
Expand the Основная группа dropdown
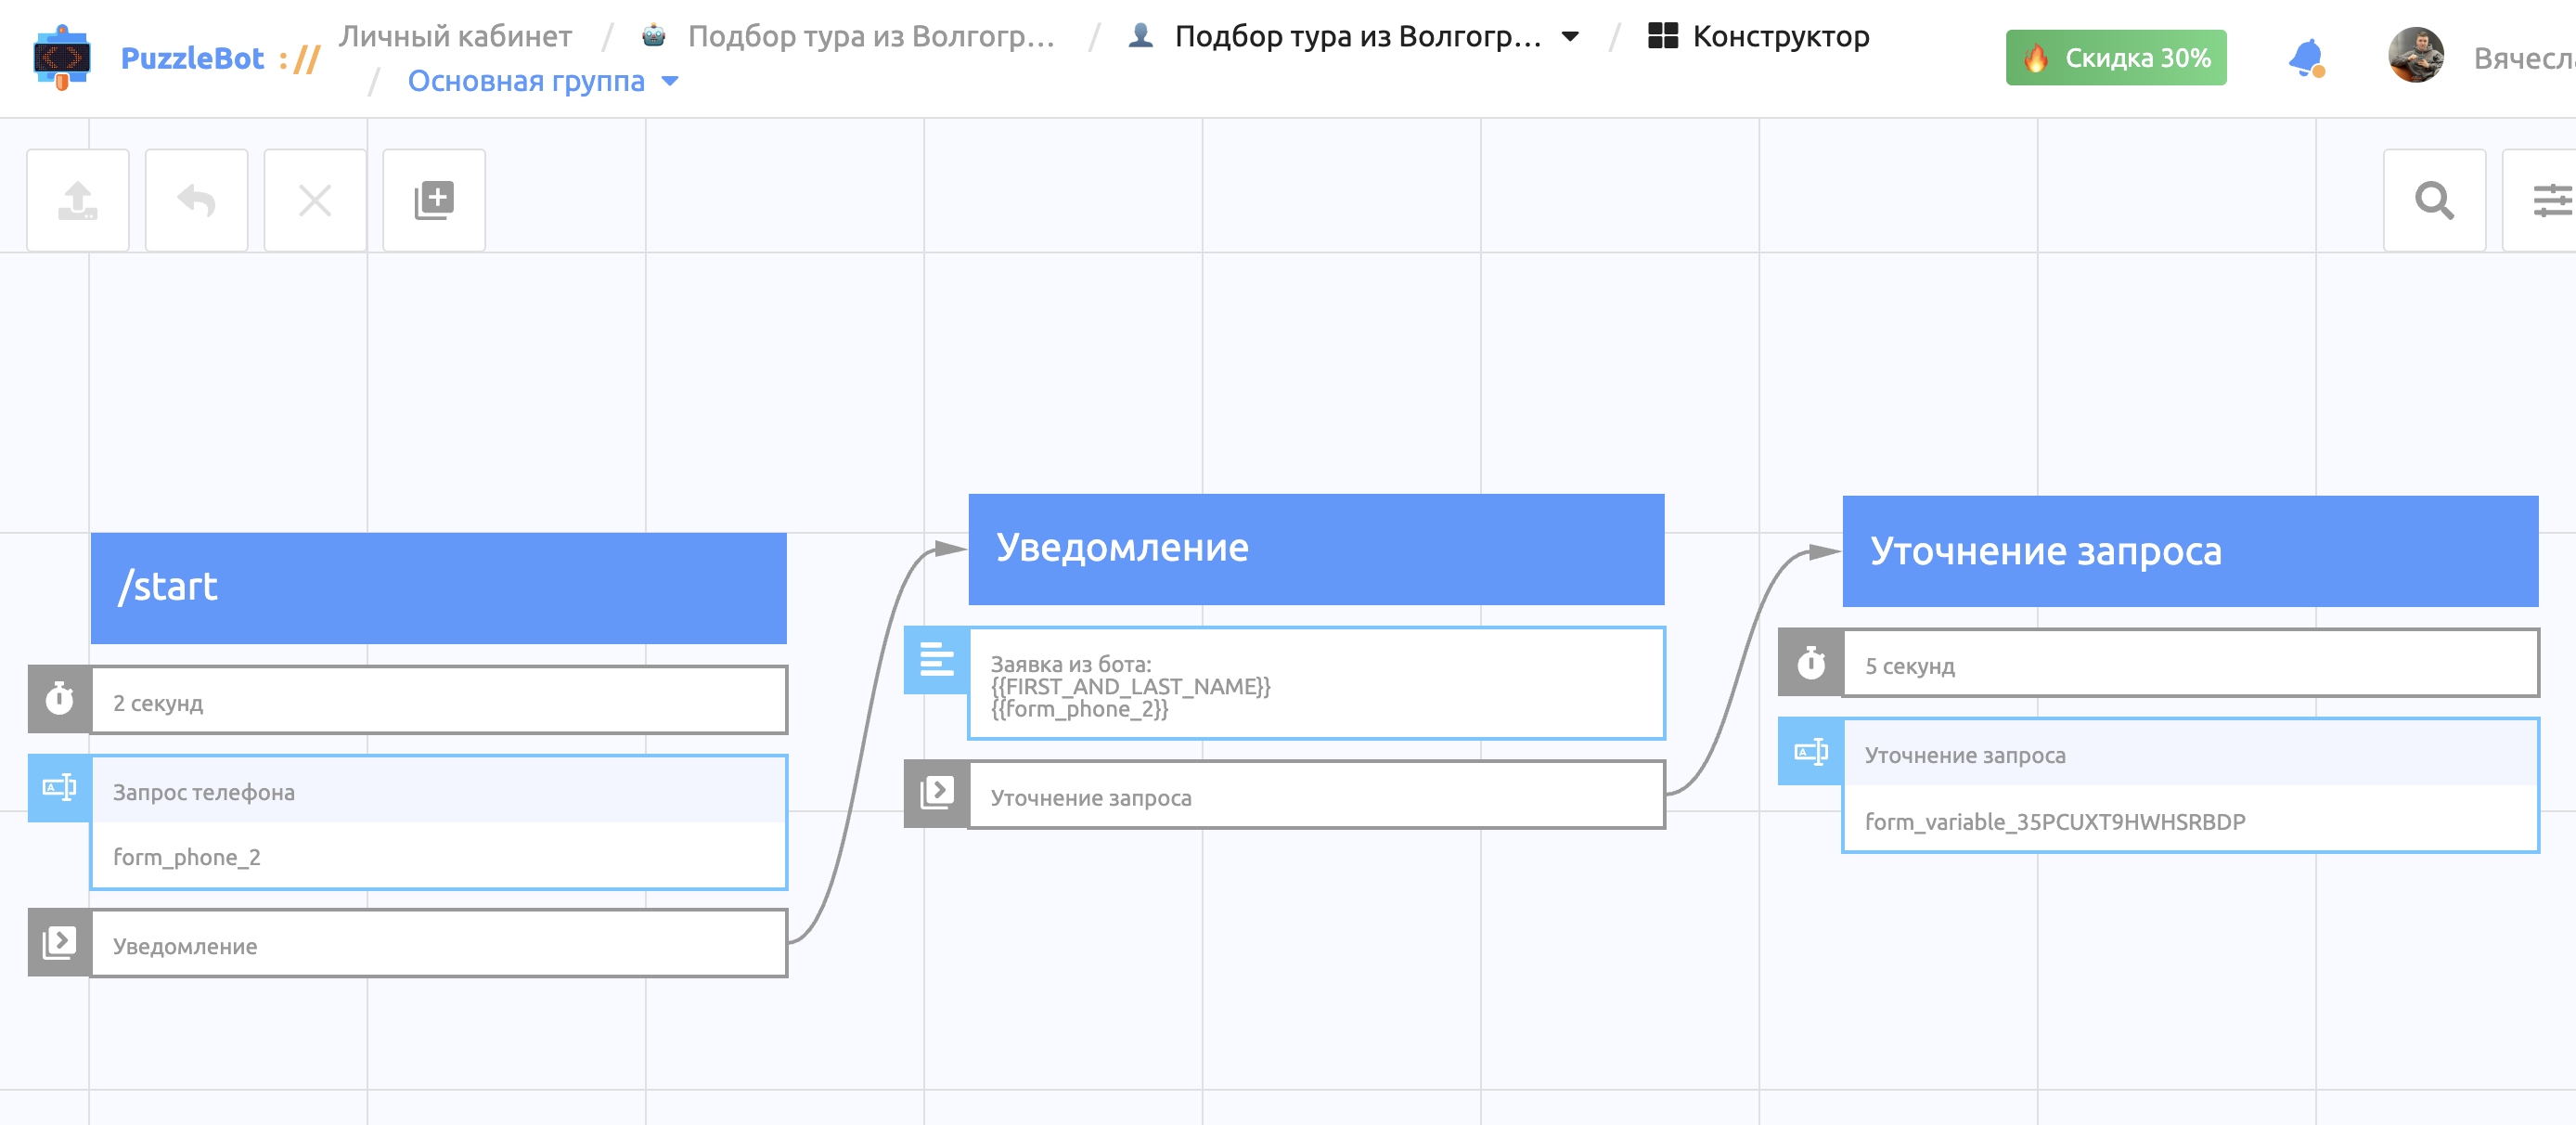[526, 81]
